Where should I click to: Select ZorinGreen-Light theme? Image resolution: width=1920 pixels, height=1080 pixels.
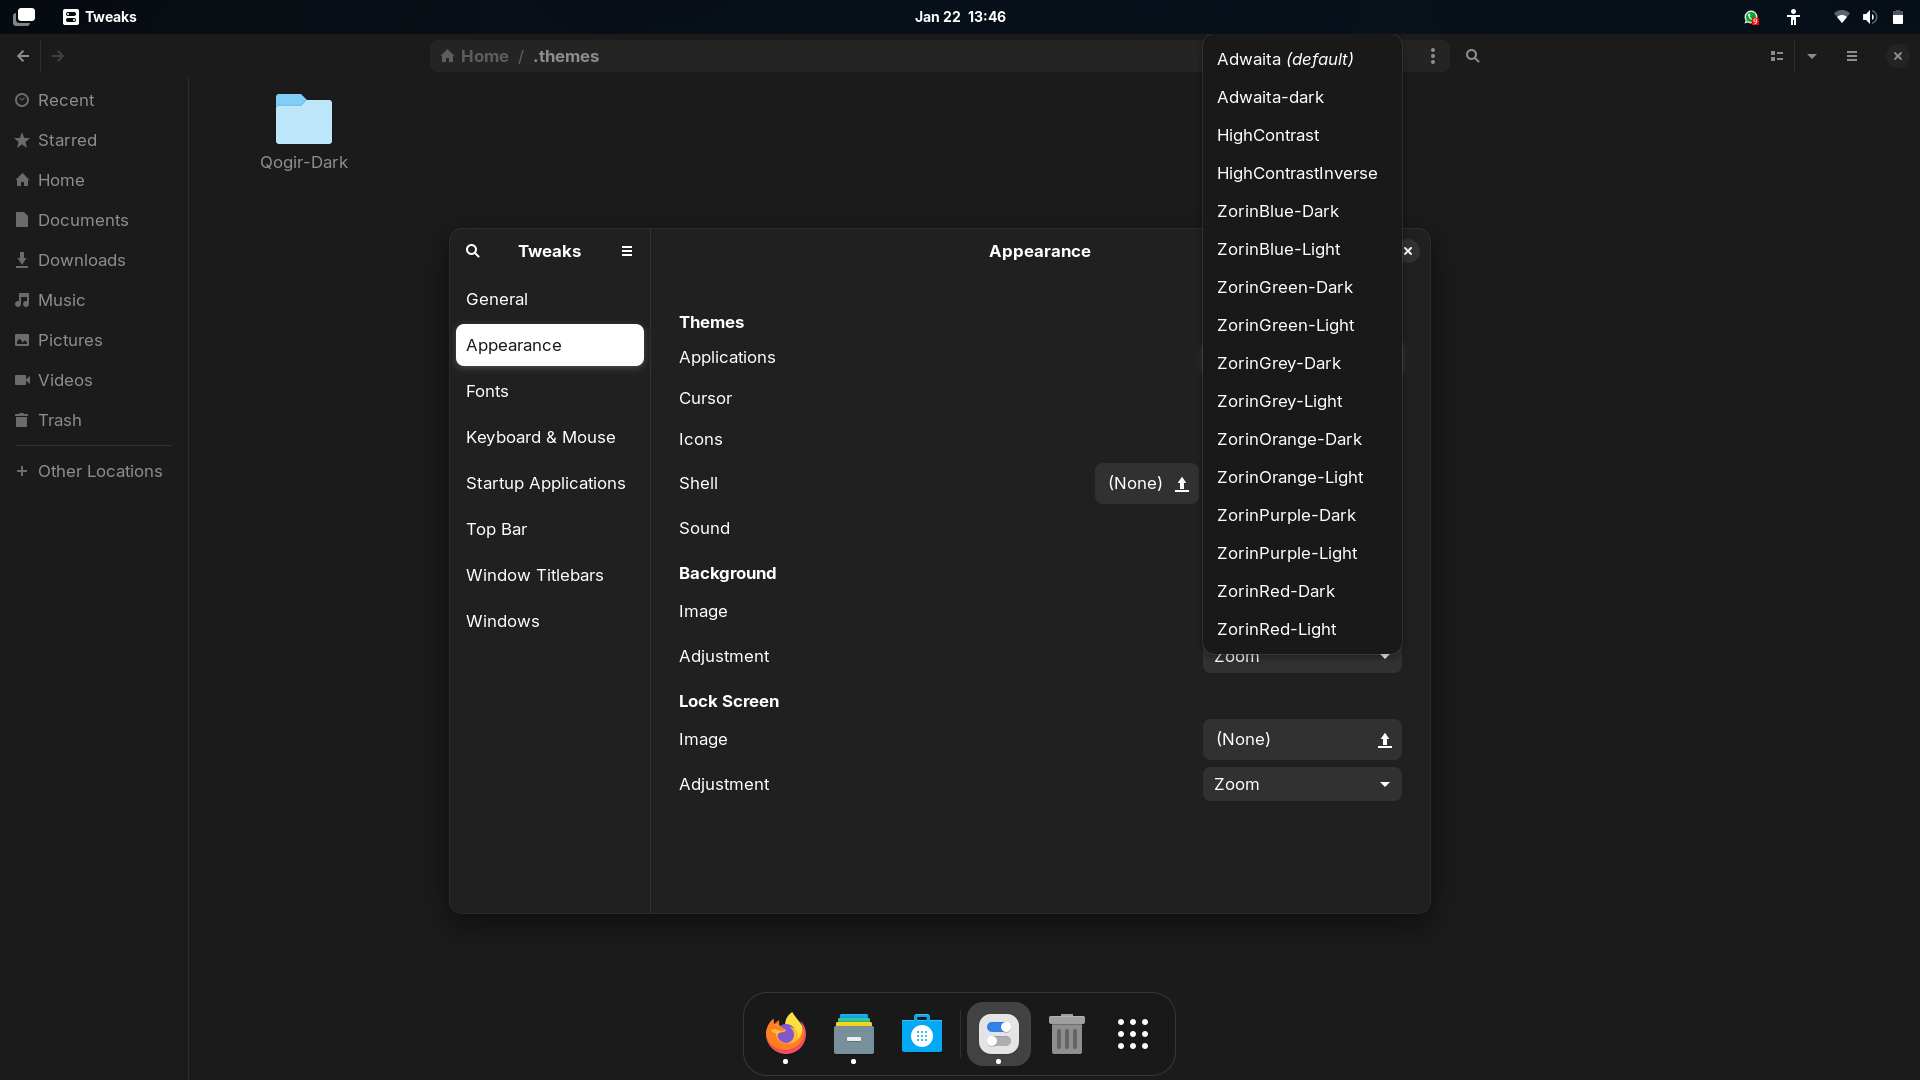point(1302,325)
